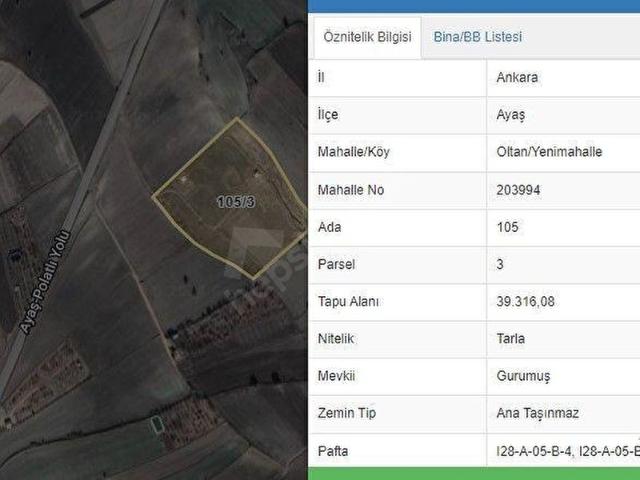Click the Zemin Tip value Ana Taşınmaz
This screenshot has height=480, width=640.
point(538,413)
